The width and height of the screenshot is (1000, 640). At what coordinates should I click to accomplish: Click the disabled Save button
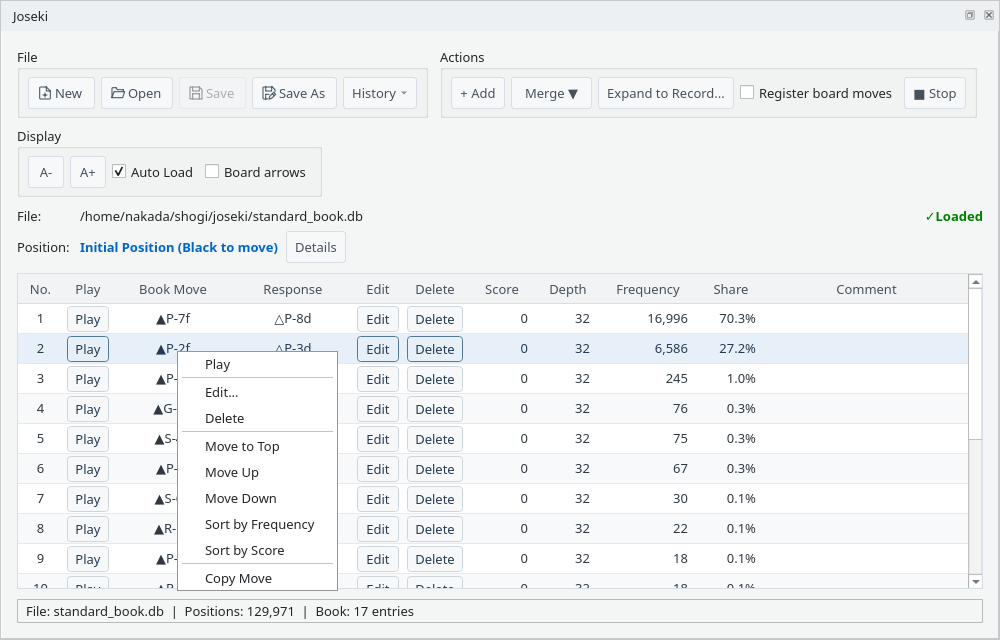(x=212, y=93)
